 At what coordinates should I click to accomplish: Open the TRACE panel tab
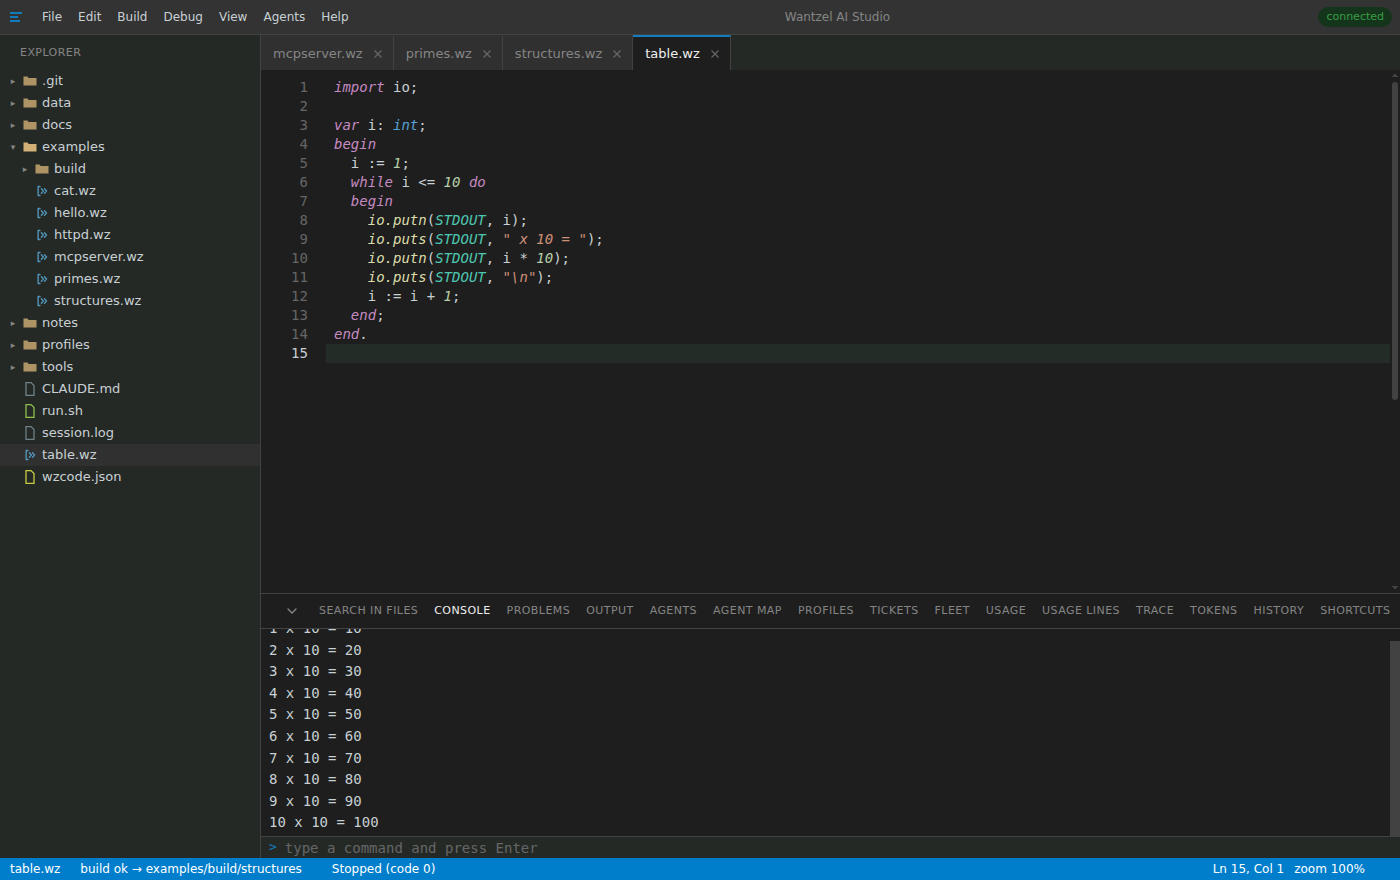[1155, 610]
